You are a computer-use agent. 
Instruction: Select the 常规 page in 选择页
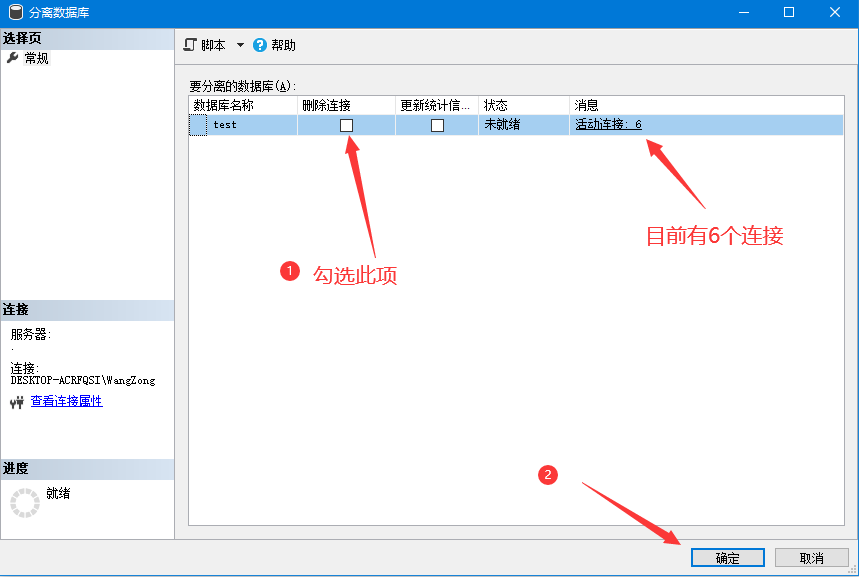pyautogui.click(x=36, y=58)
